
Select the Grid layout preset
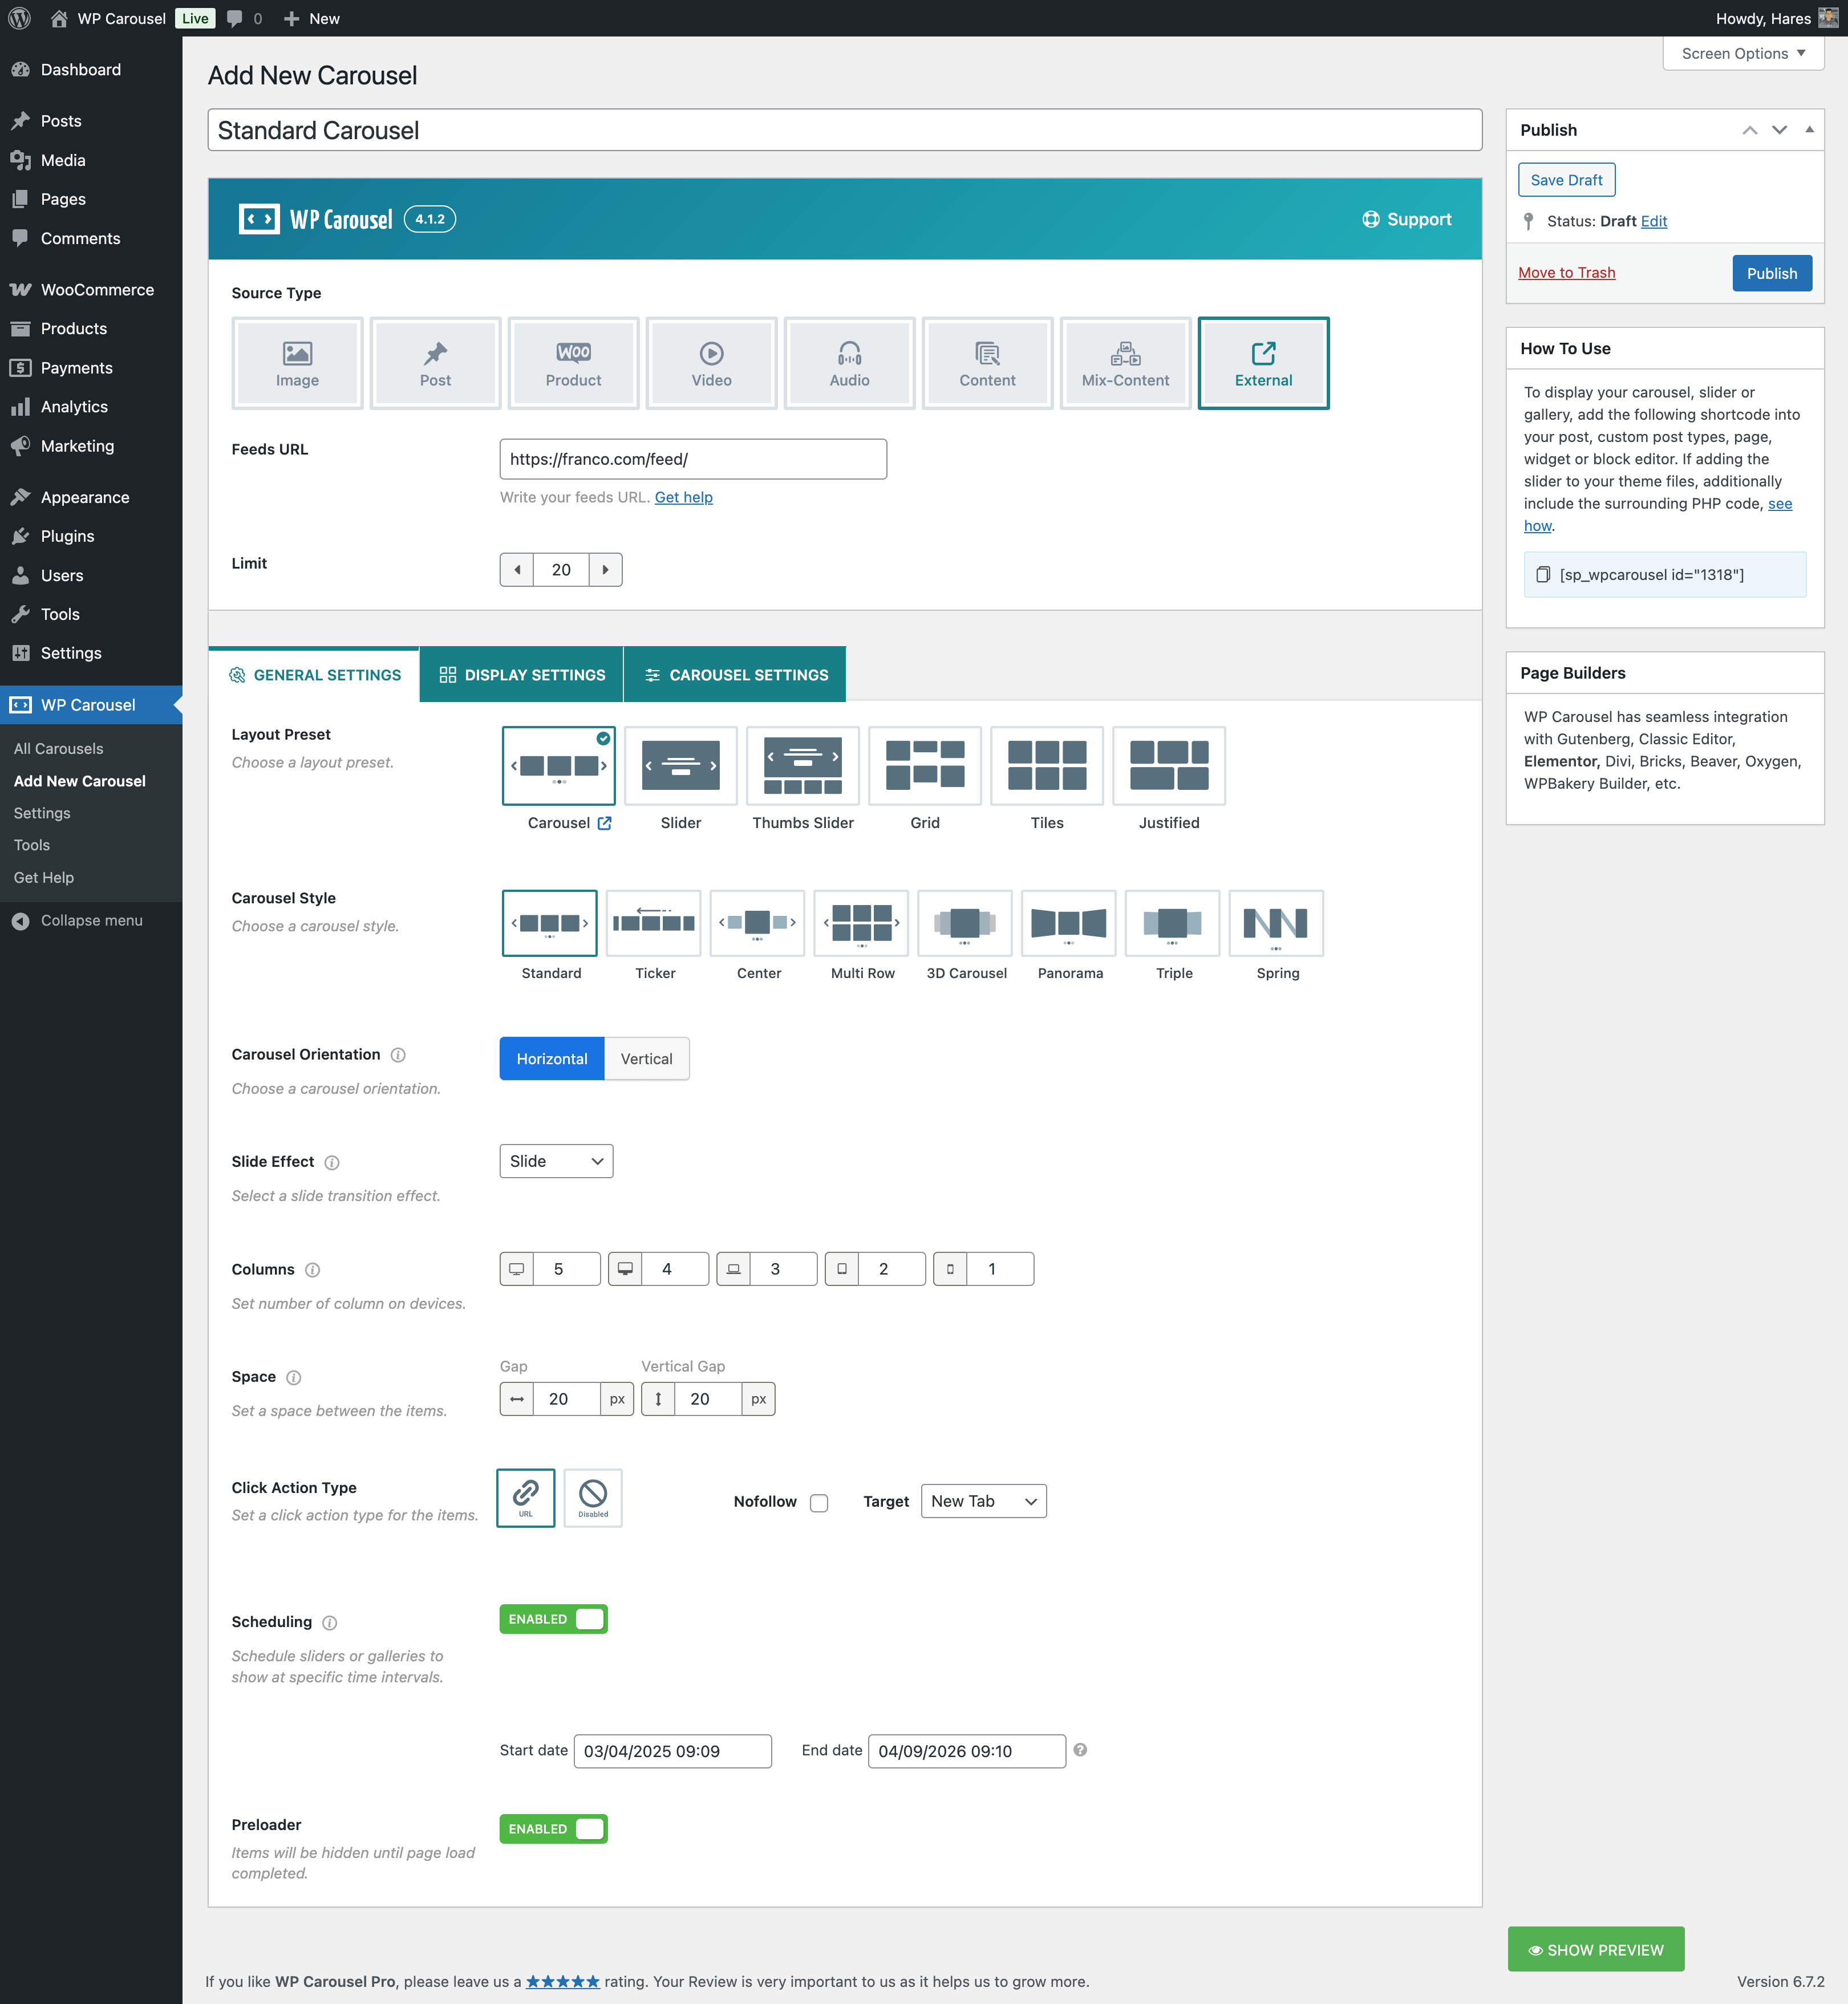click(x=925, y=766)
